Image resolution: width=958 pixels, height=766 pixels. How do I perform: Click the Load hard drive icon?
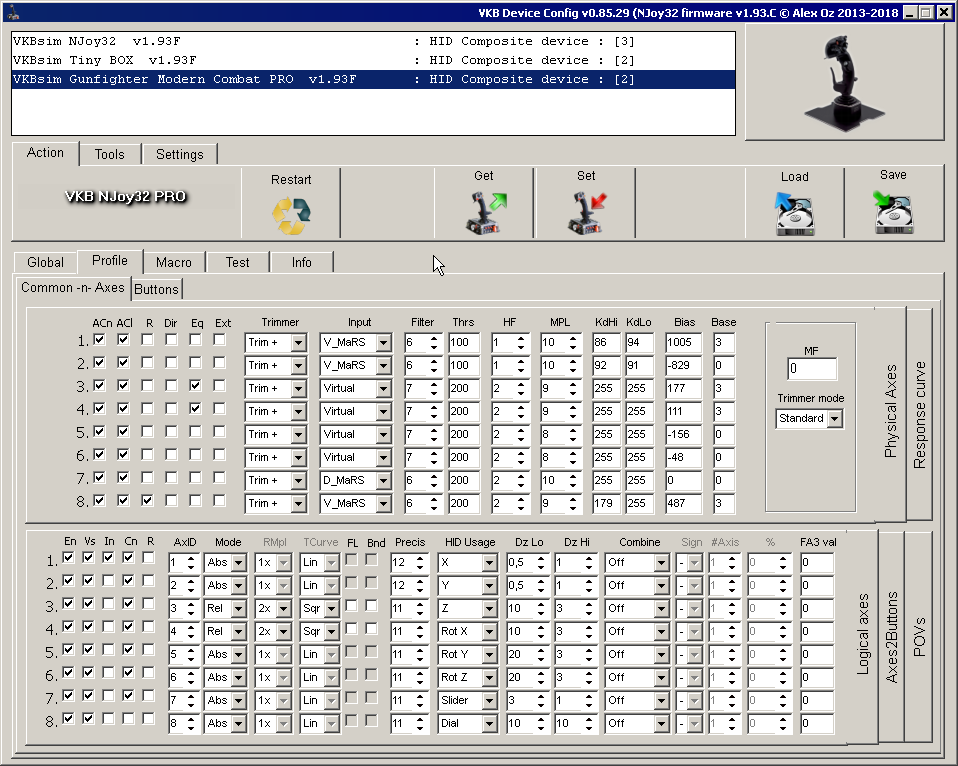[x=794, y=214]
